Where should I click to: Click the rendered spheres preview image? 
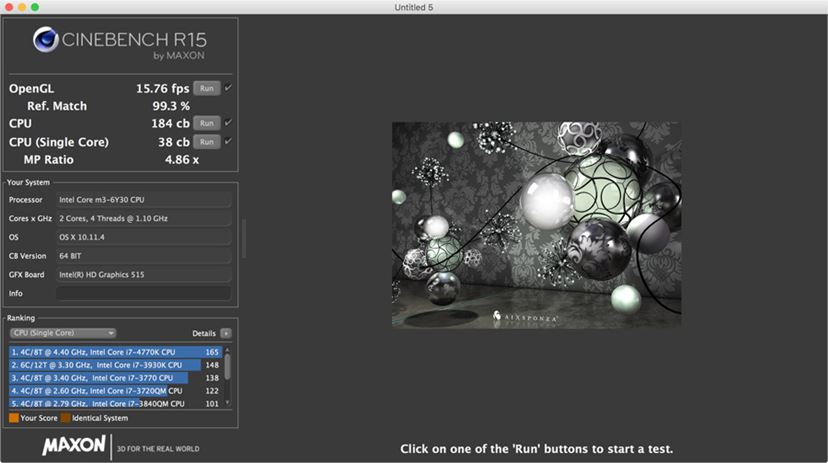pyautogui.click(x=537, y=225)
